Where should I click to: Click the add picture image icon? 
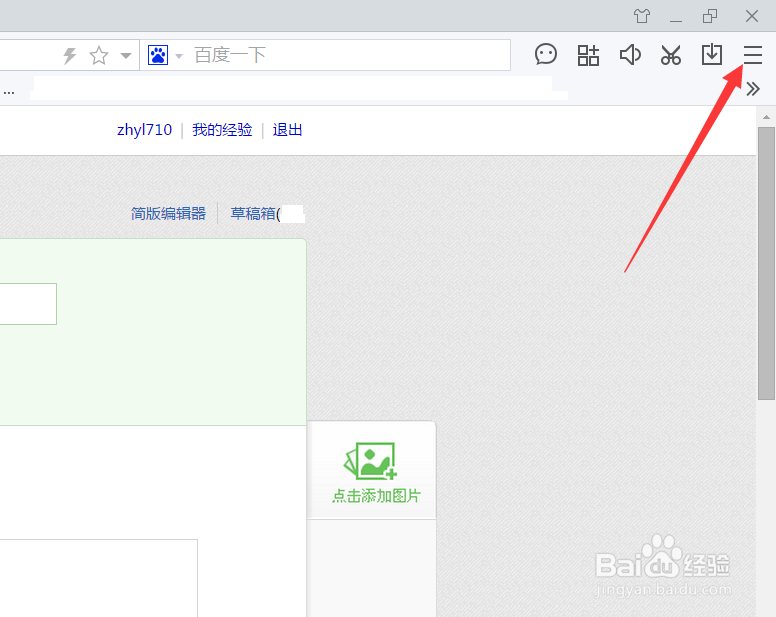point(371,461)
